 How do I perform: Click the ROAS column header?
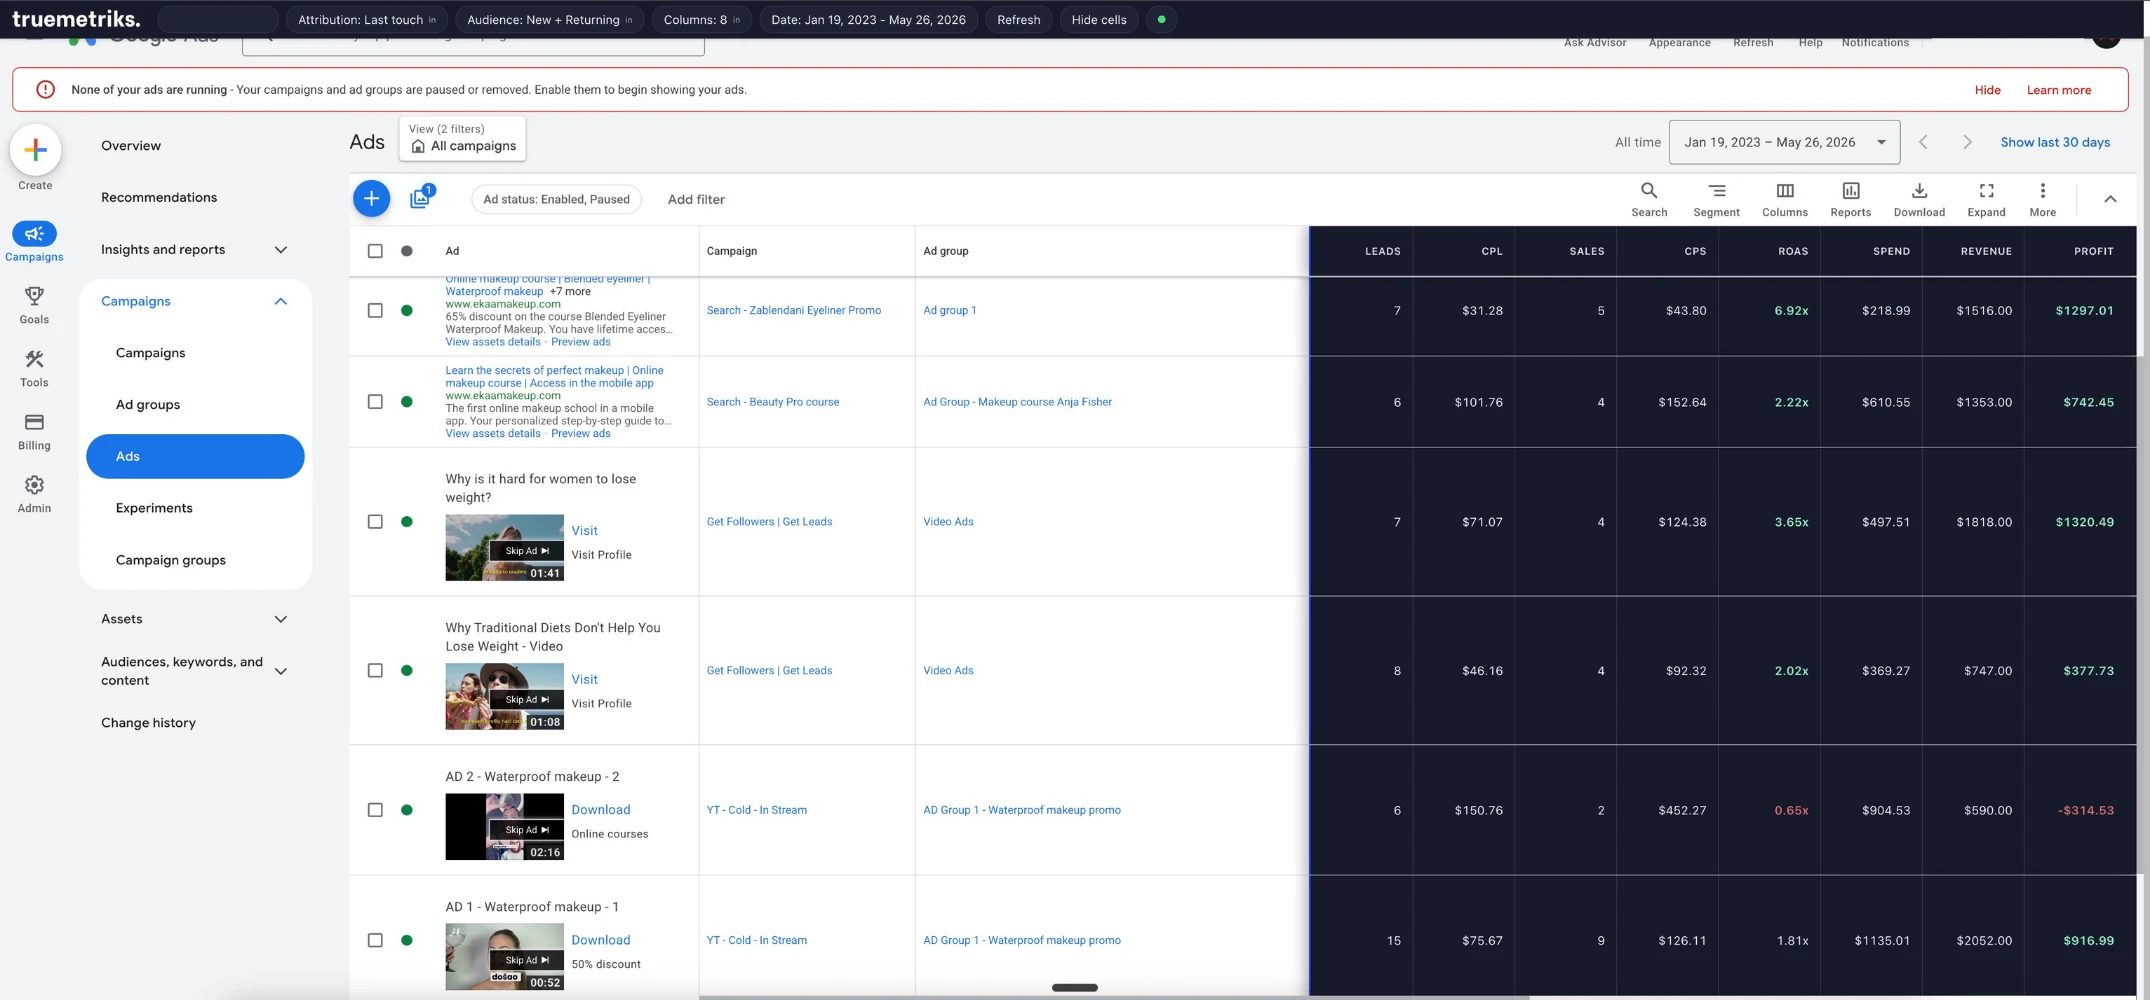[x=1792, y=251]
